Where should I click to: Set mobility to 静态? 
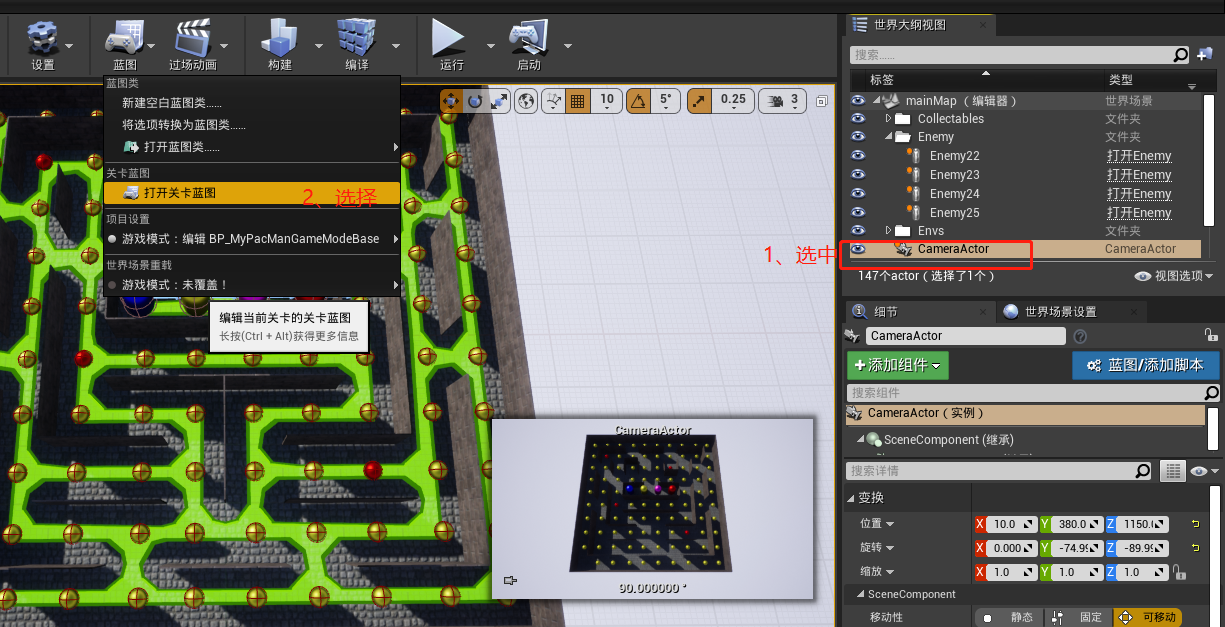(x=1008, y=618)
